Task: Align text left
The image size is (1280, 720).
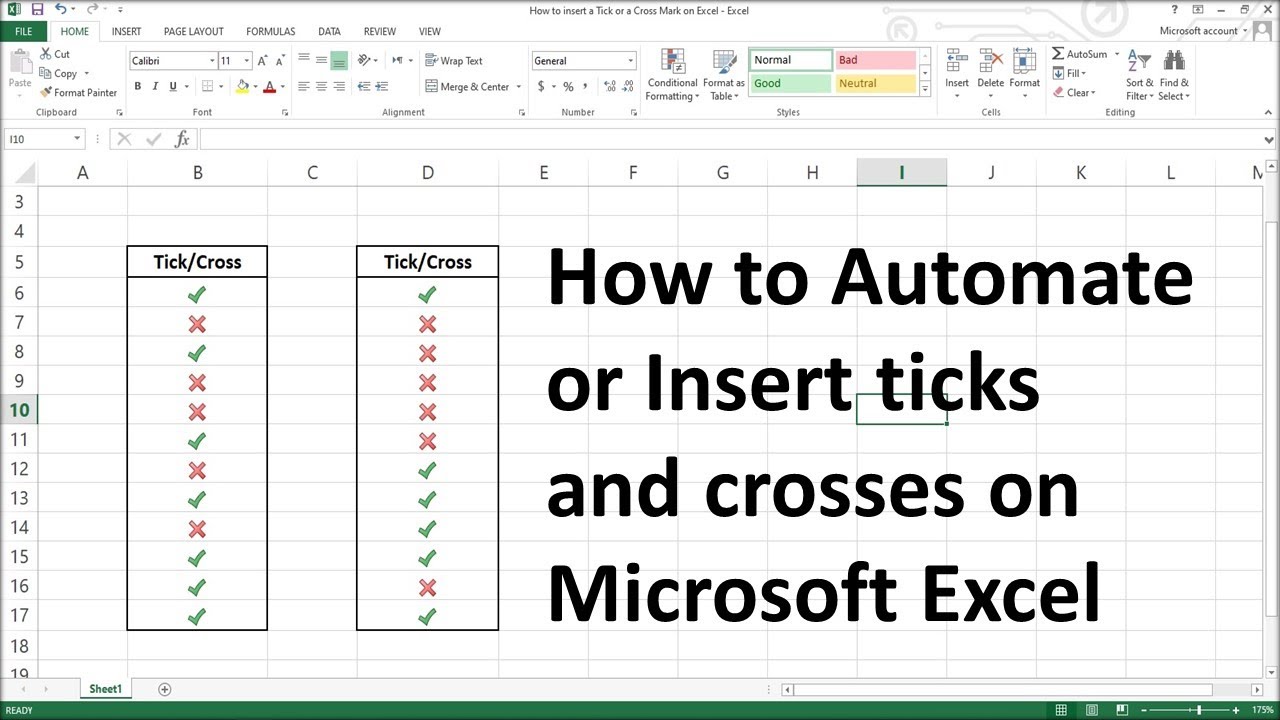Action: click(x=304, y=87)
